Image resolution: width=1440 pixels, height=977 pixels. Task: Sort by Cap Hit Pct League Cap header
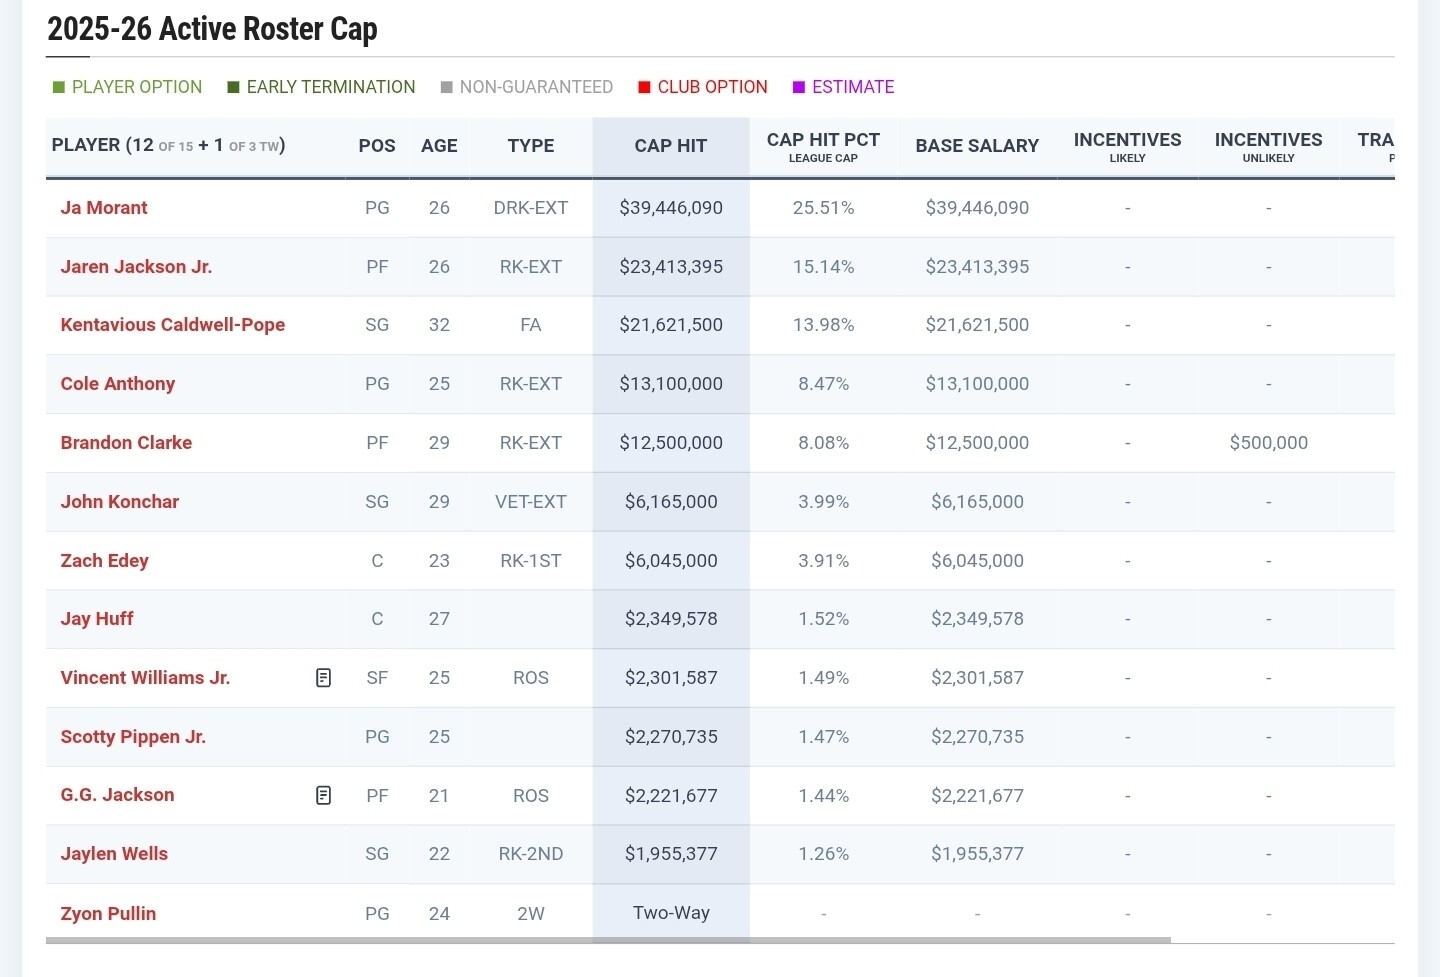pos(823,146)
